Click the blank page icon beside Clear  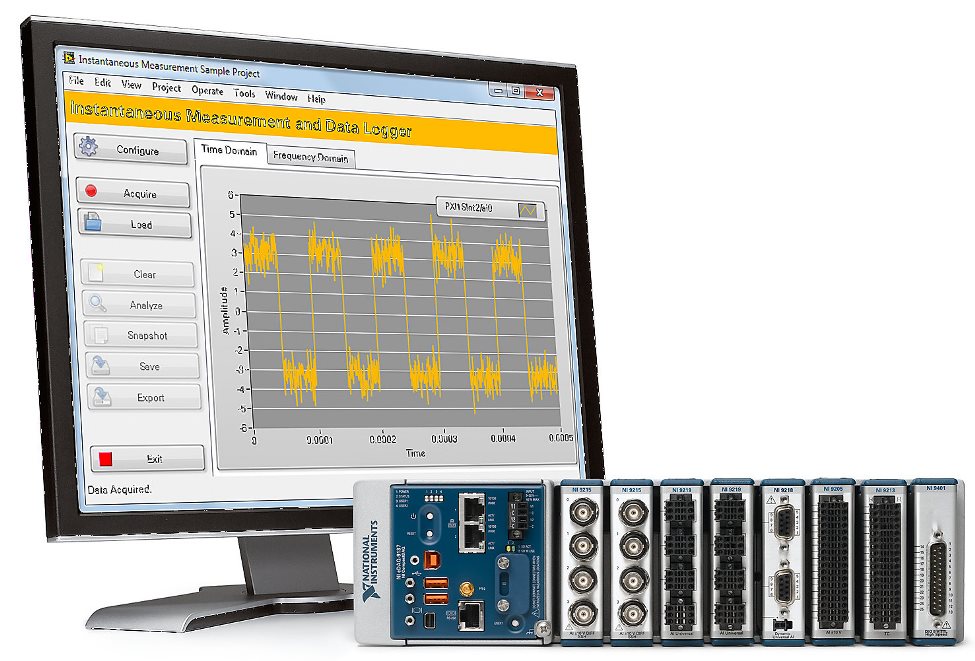[x=98, y=273]
